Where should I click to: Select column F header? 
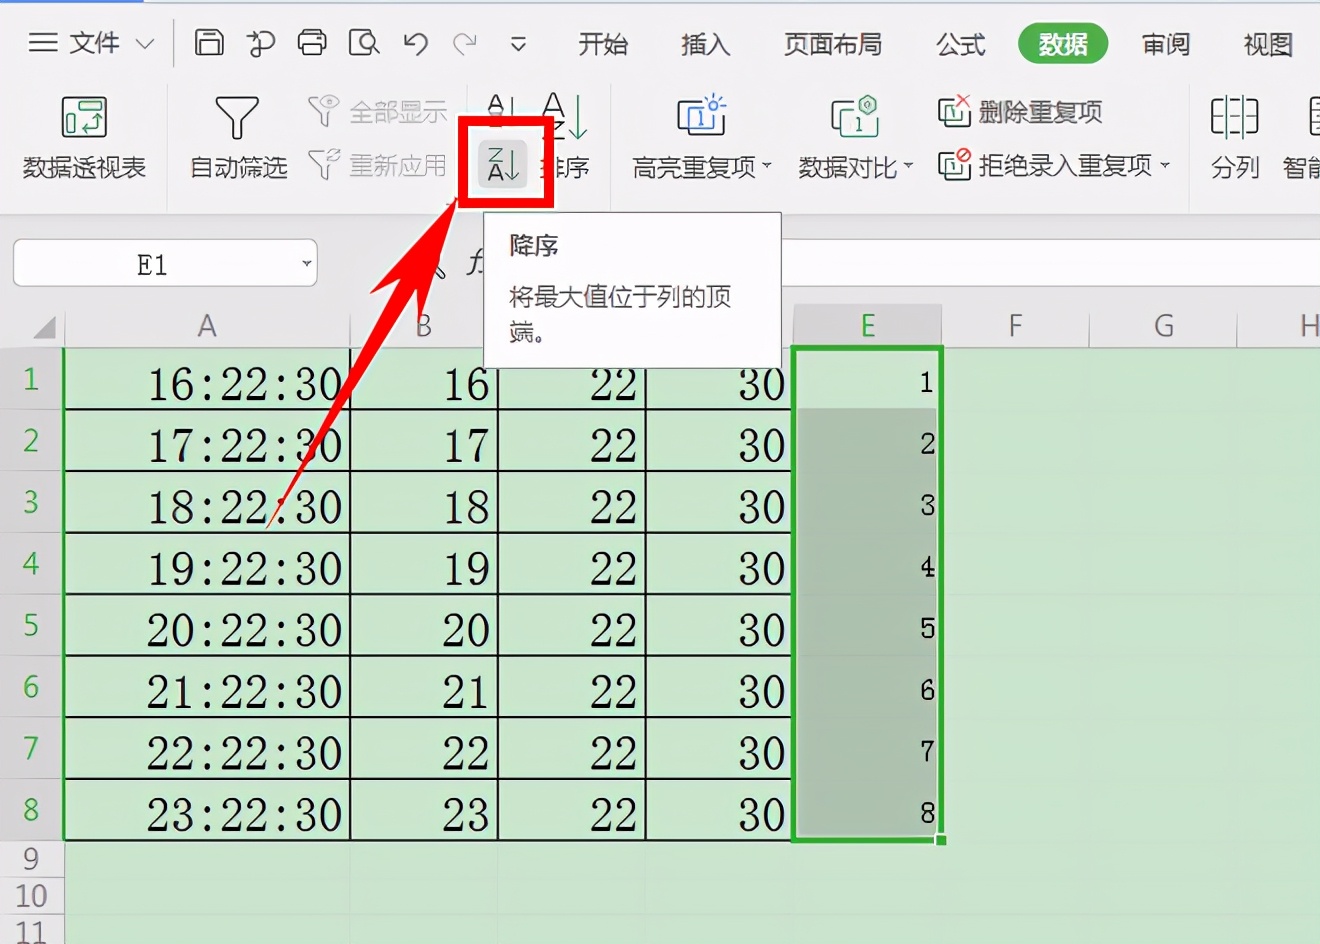tap(1015, 326)
